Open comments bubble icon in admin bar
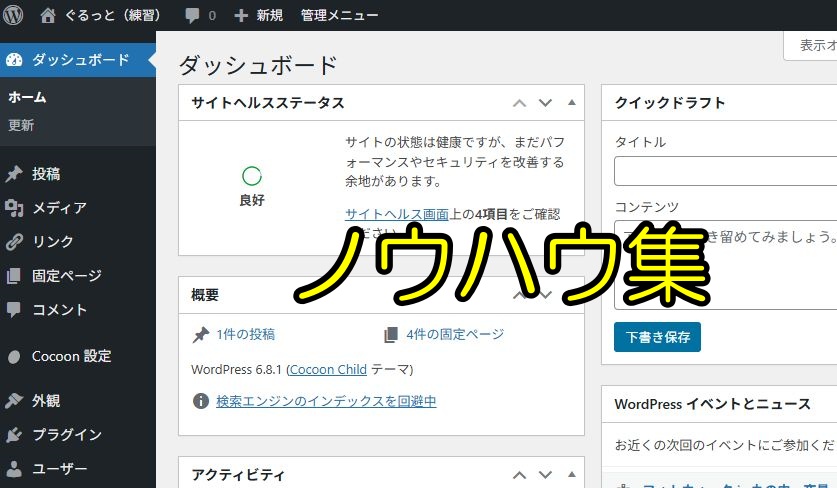Viewport: 837px width, 488px height. pos(192,15)
